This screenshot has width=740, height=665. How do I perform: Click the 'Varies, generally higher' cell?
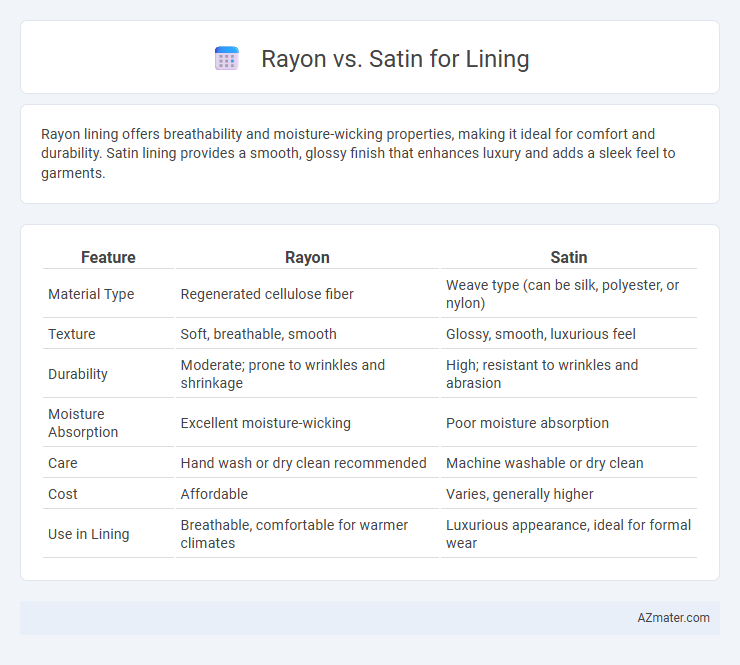[569, 494]
